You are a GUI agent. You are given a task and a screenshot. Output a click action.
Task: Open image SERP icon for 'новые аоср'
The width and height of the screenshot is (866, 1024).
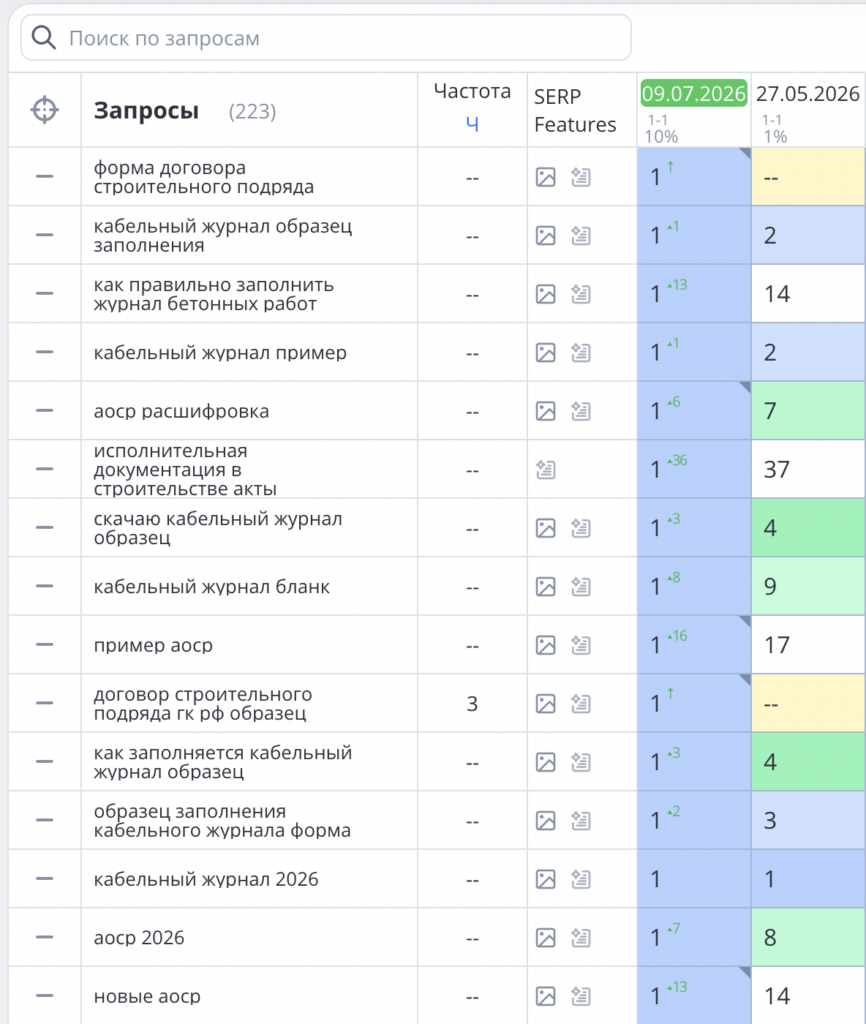[545, 996]
